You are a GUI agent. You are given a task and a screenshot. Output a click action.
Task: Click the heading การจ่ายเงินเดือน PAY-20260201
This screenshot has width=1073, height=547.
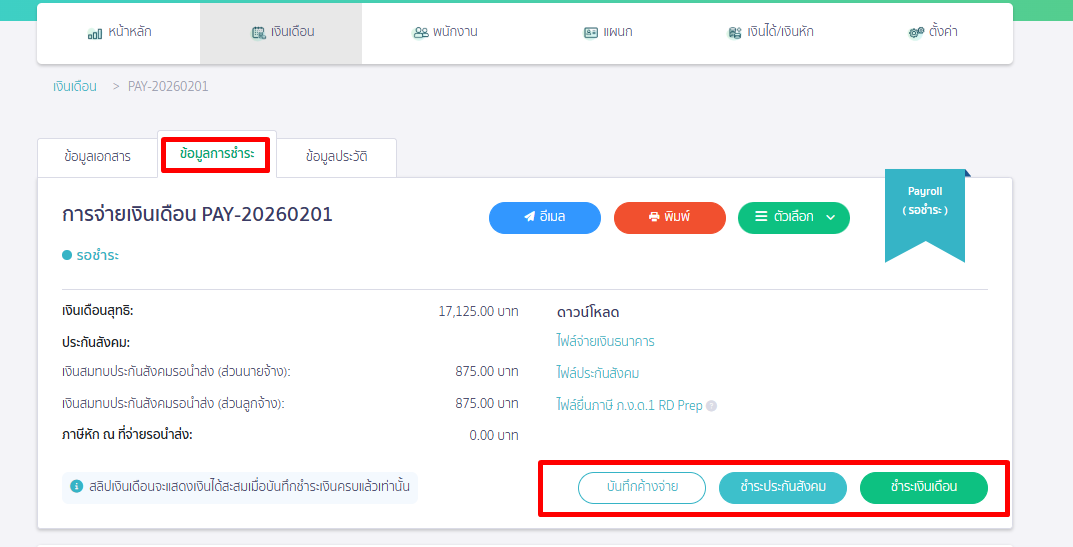(197, 215)
